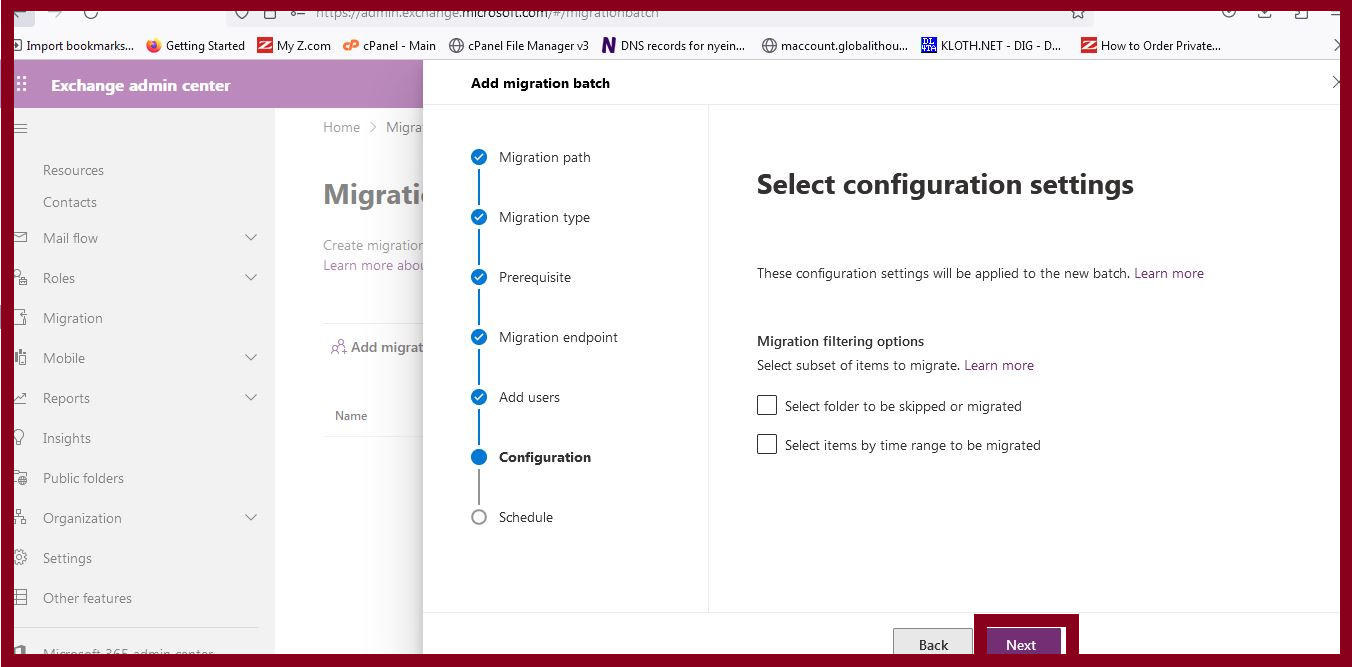Open Getting Started Firefox bookmark
Image resolution: width=1352 pixels, height=667 pixels.
pyautogui.click(x=195, y=45)
